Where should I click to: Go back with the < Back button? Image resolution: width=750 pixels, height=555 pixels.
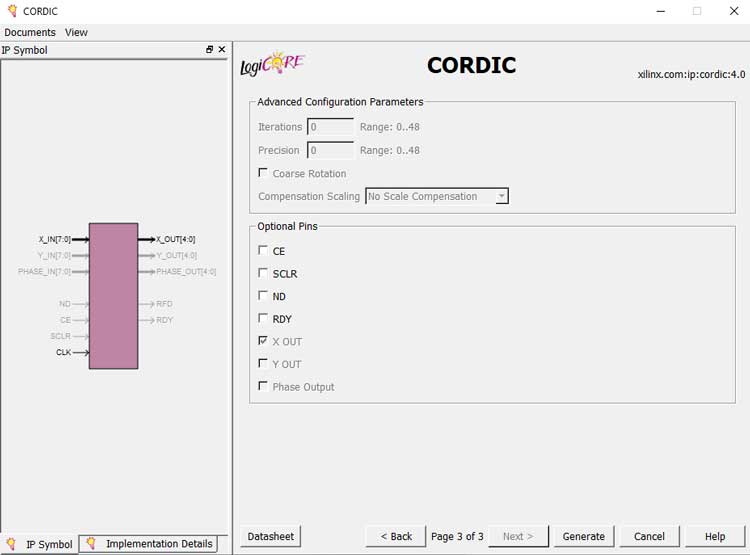tap(396, 536)
